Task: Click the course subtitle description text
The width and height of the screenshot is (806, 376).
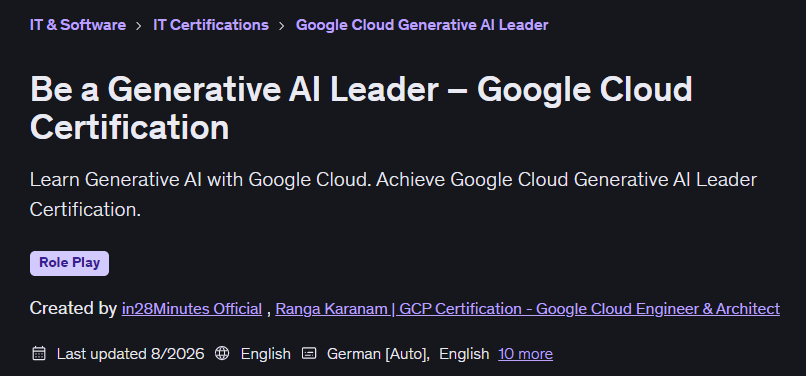Action: click(393, 194)
